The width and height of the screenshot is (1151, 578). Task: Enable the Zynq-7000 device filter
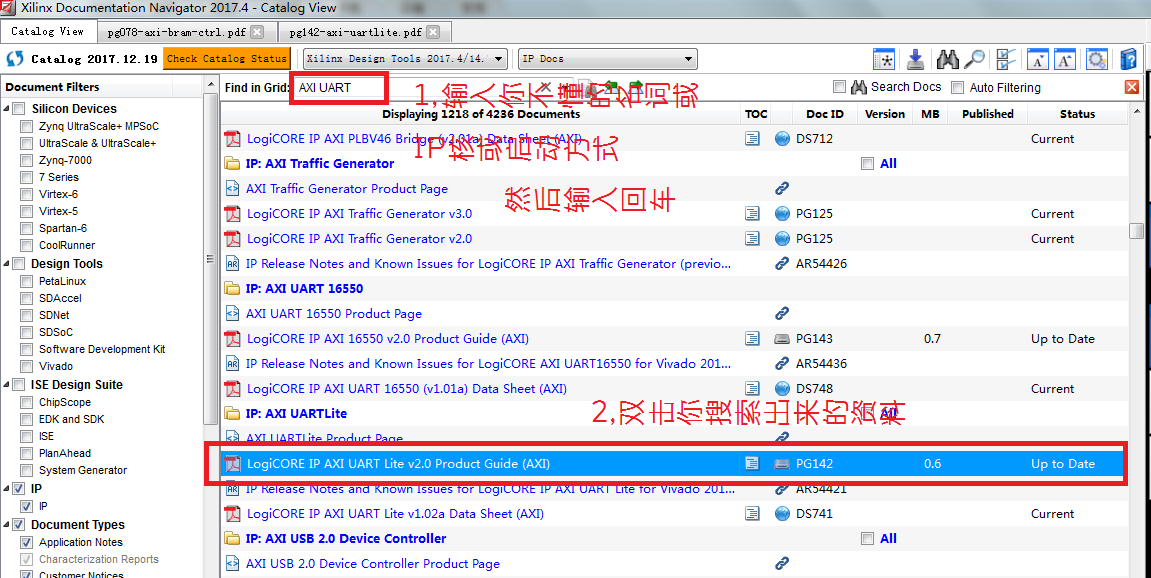pyautogui.click(x=27, y=159)
